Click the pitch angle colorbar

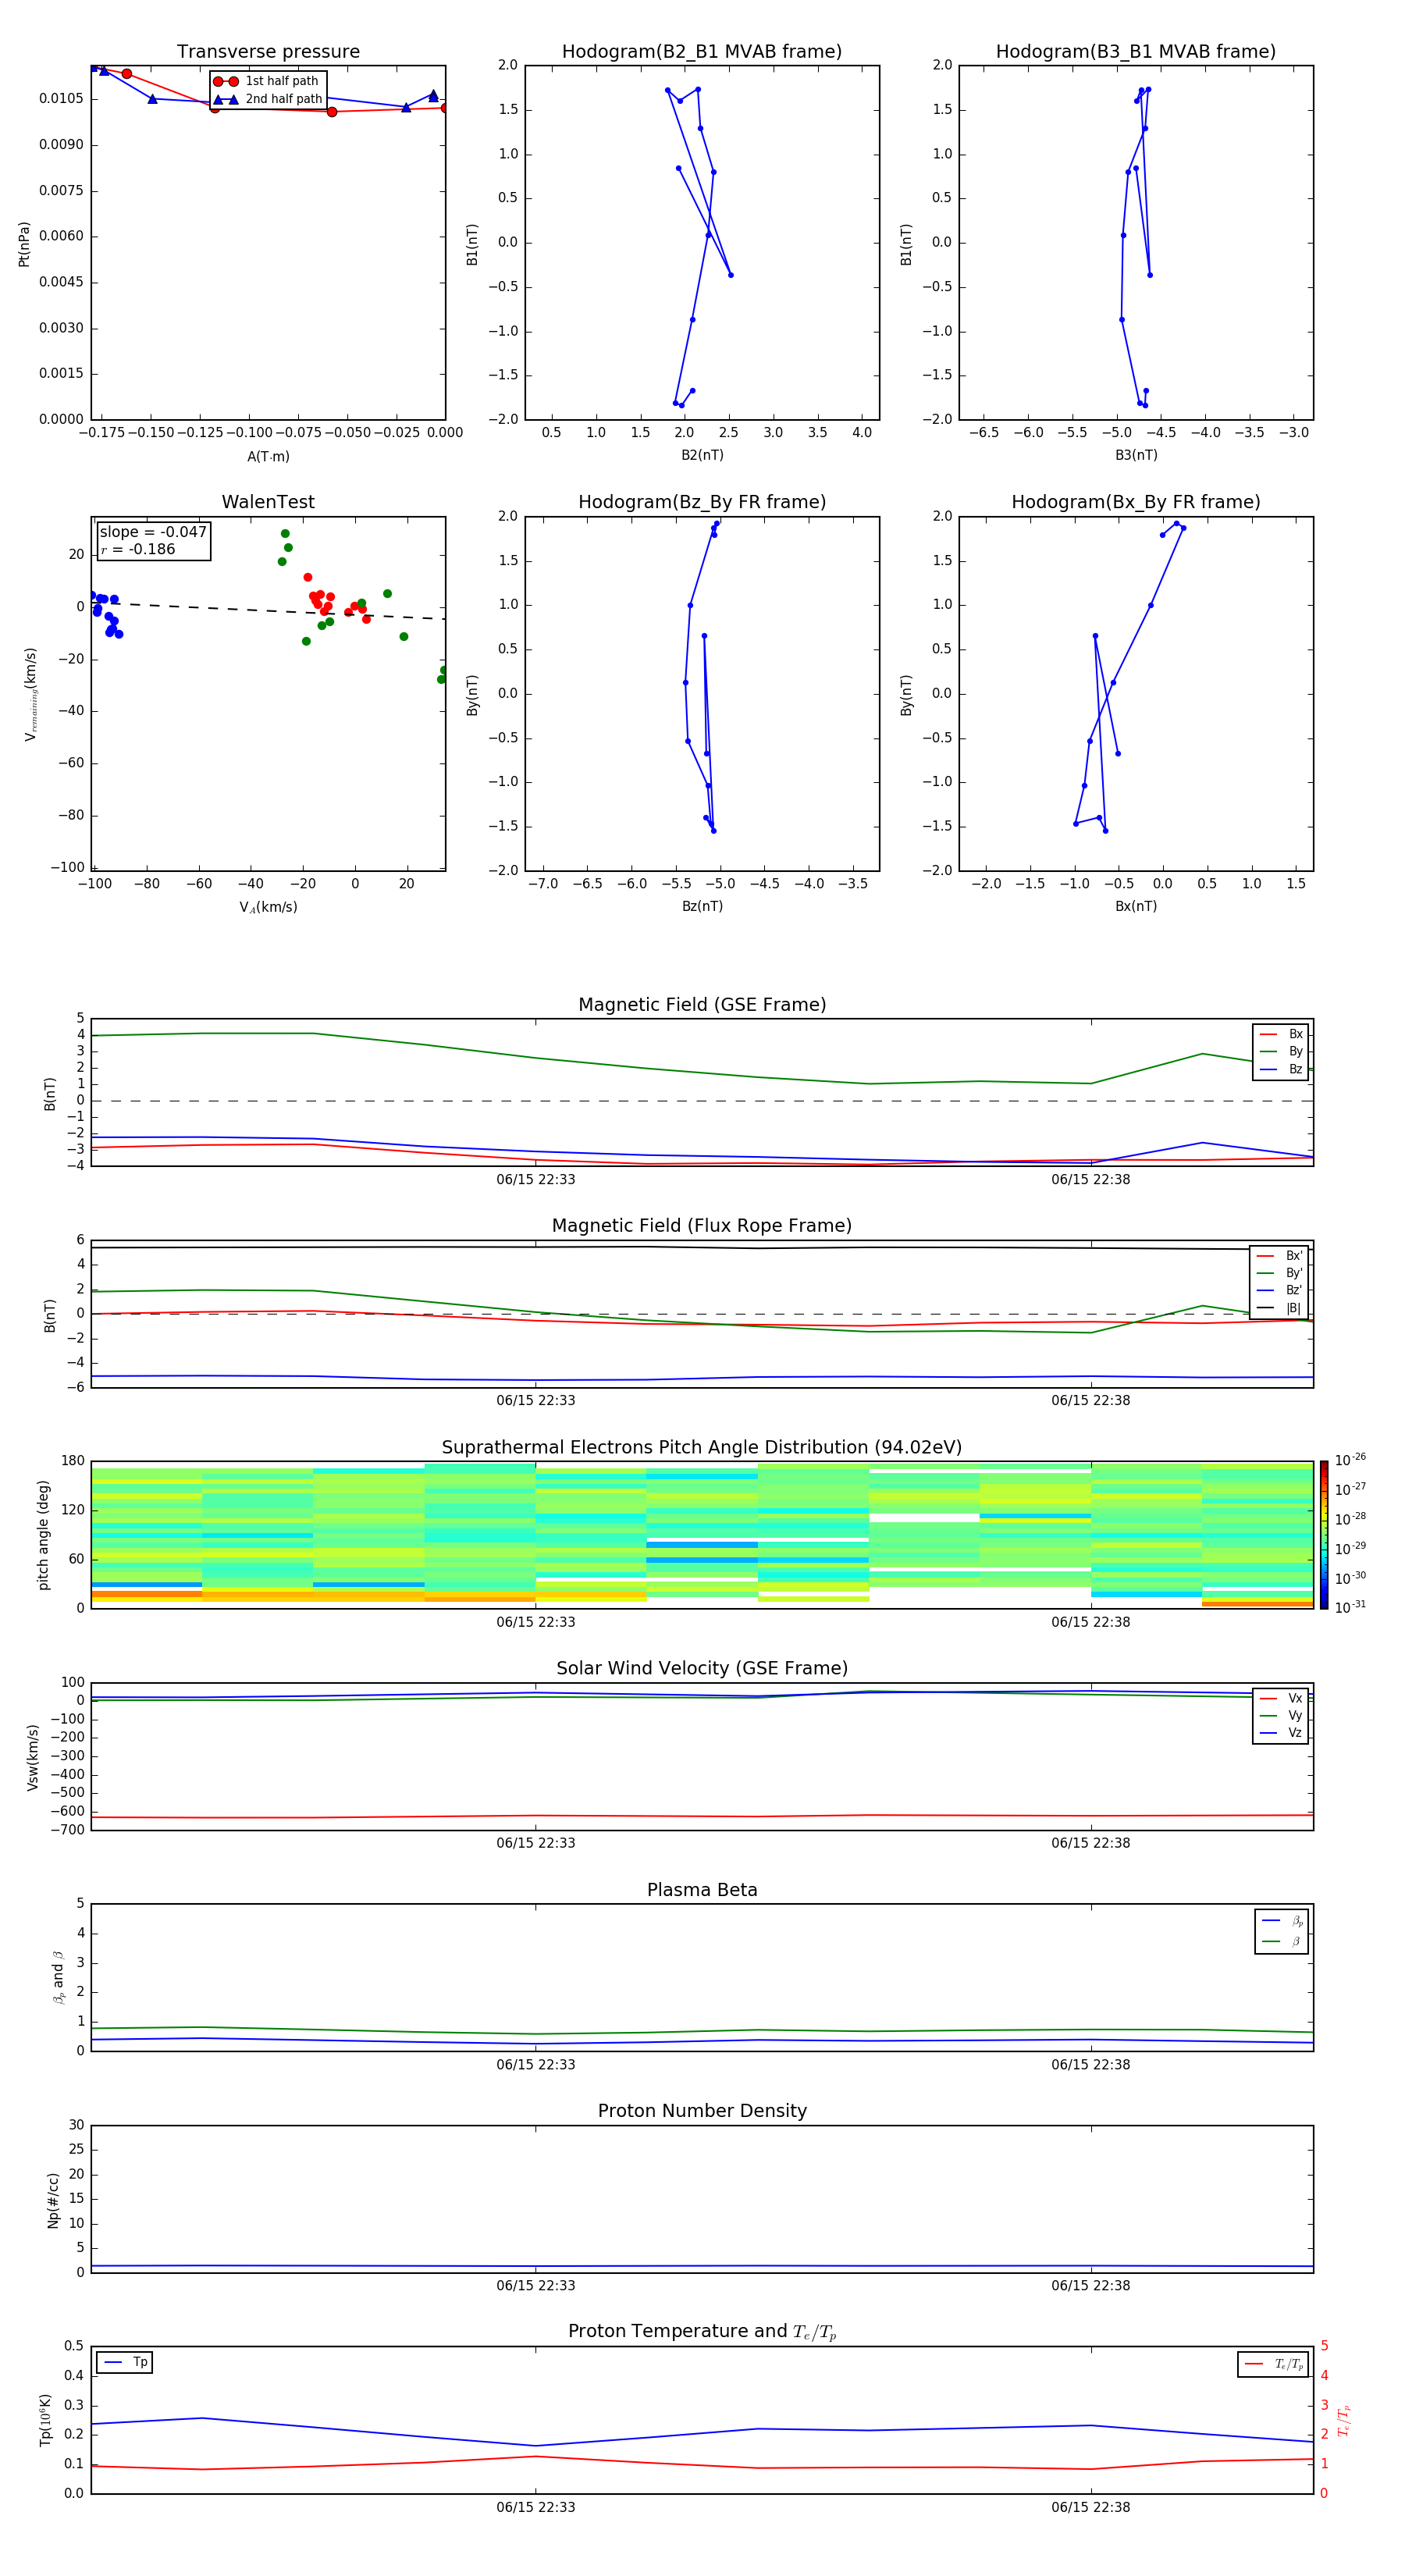[x=1323, y=1535]
